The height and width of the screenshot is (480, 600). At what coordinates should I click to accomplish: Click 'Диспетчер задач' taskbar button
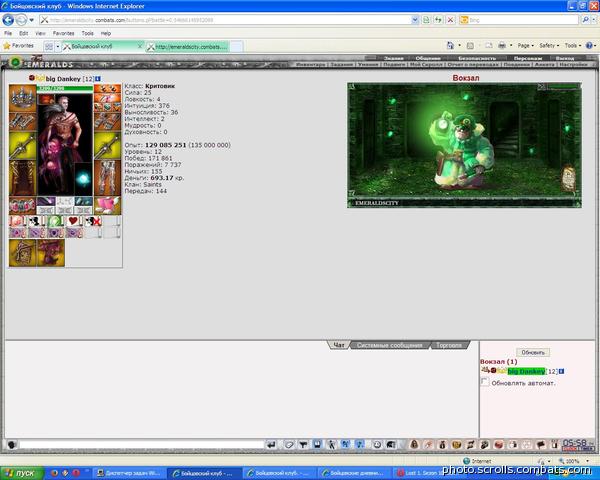130,473
